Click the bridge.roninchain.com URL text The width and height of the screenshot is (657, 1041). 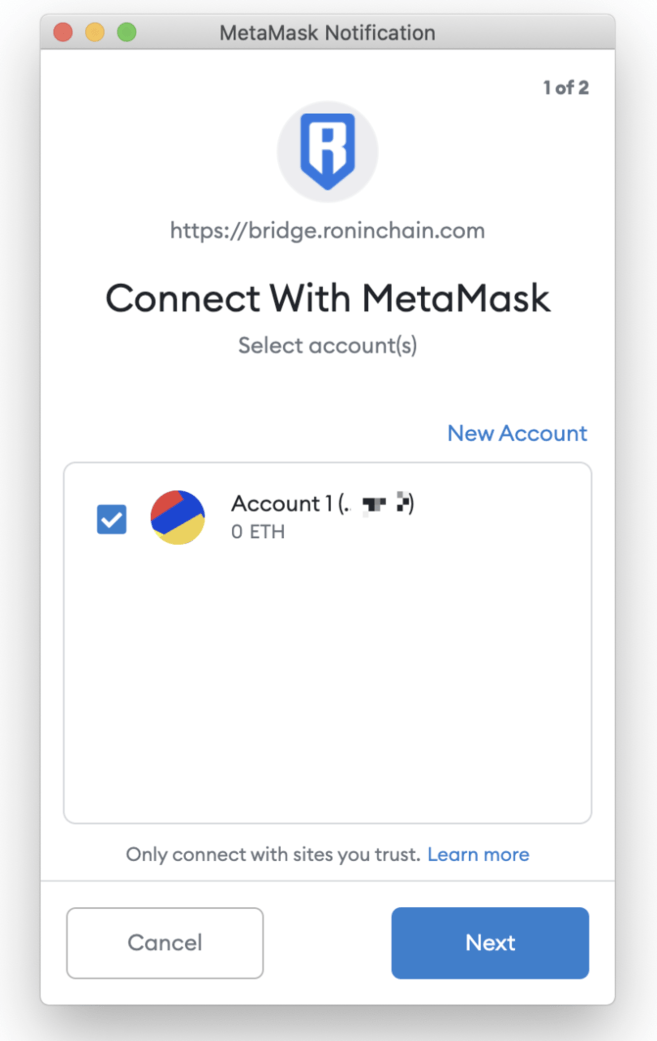327,231
